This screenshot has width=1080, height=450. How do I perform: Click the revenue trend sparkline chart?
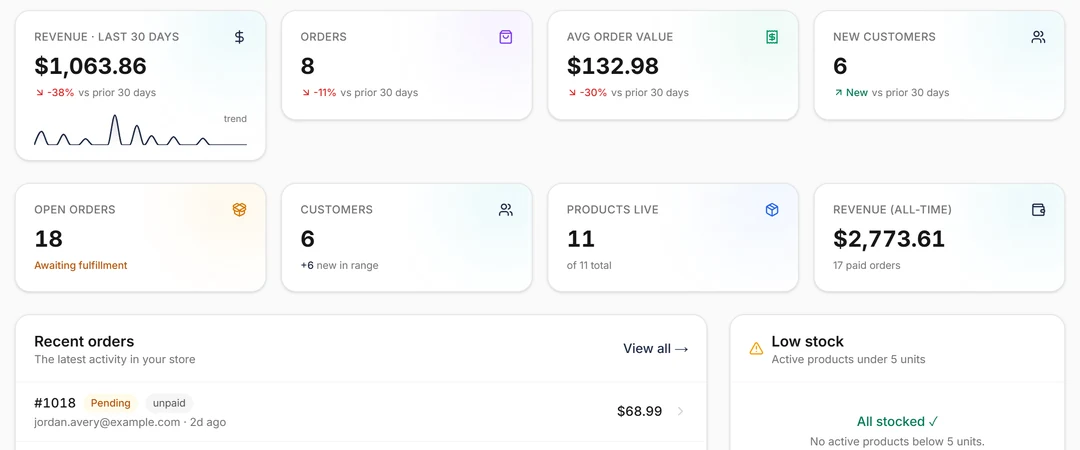(141, 130)
